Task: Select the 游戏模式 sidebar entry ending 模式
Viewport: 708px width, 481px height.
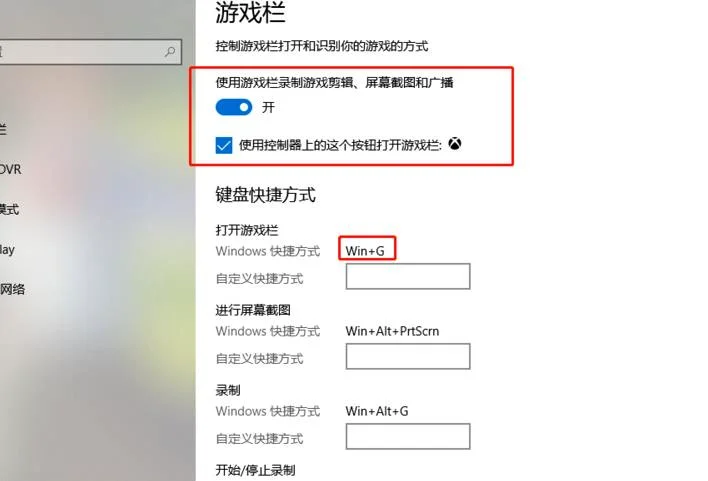Action: point(9,209)
